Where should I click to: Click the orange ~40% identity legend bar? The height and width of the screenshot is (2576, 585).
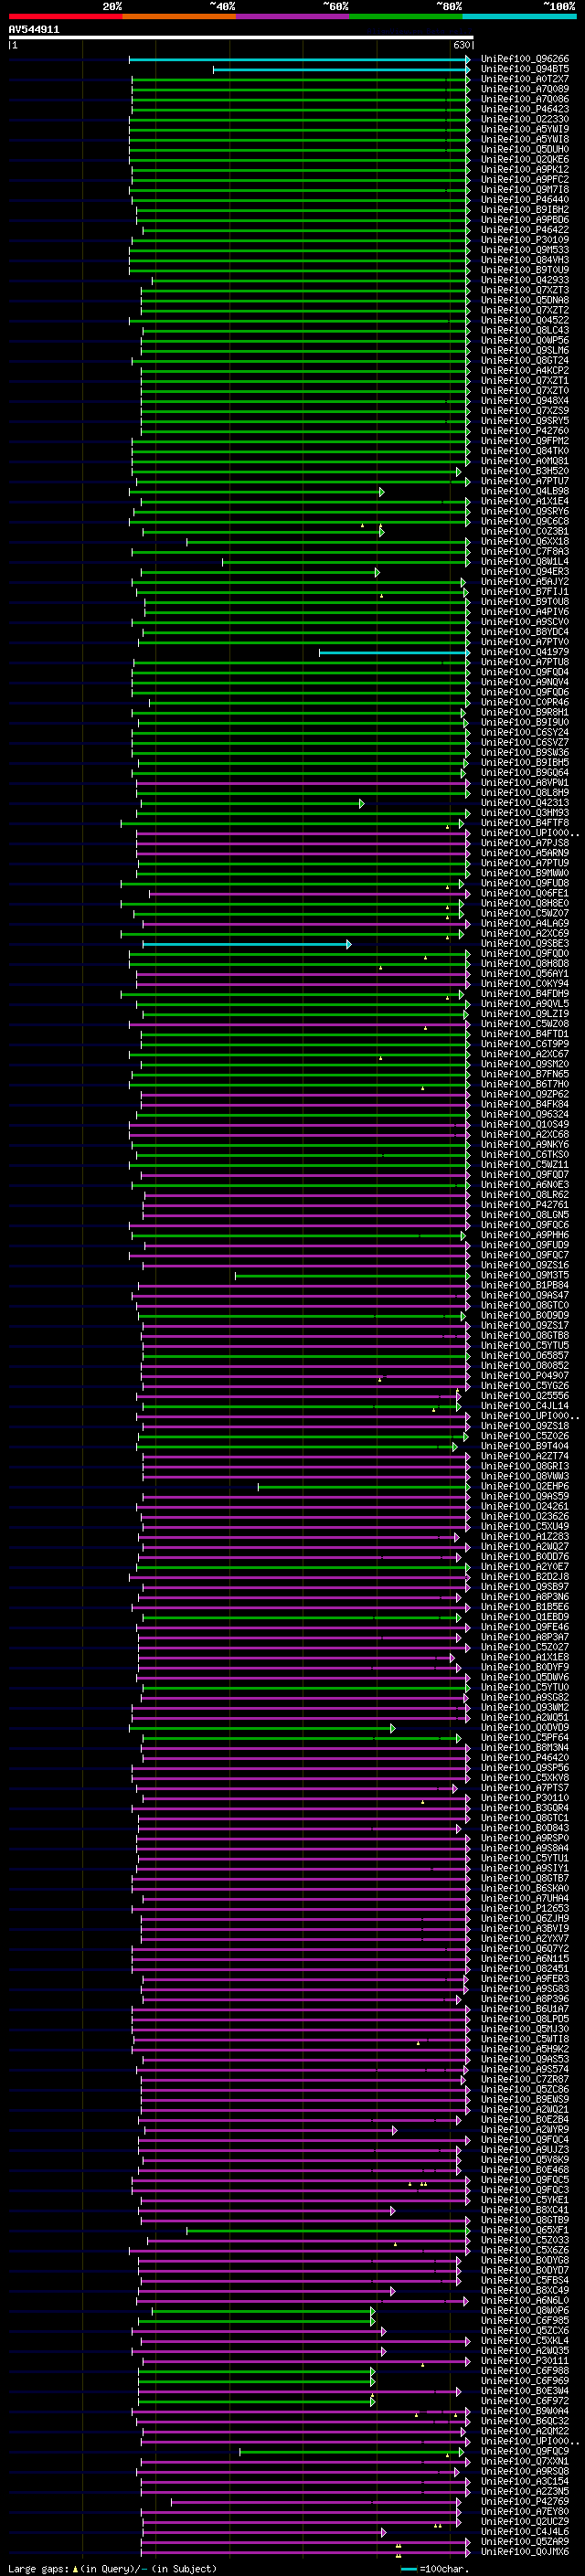pyautogui.click(x=179, y=16)
